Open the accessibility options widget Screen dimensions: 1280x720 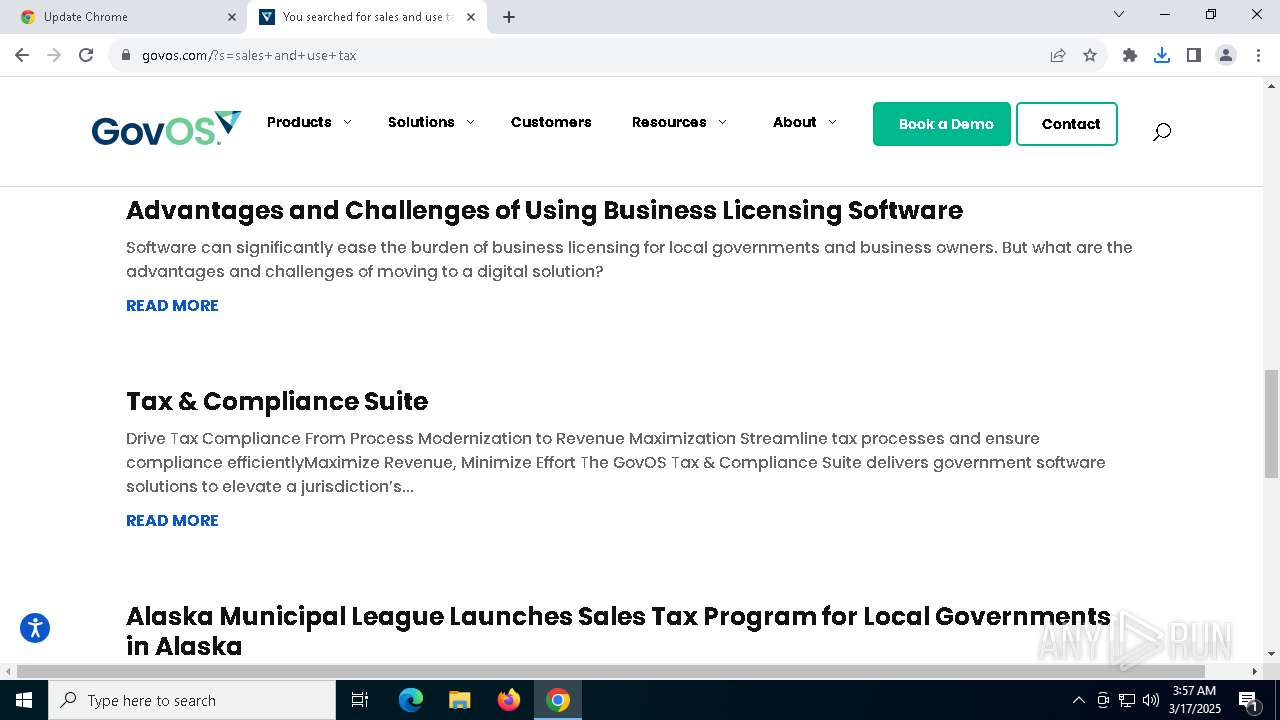(x=35, y=628)
